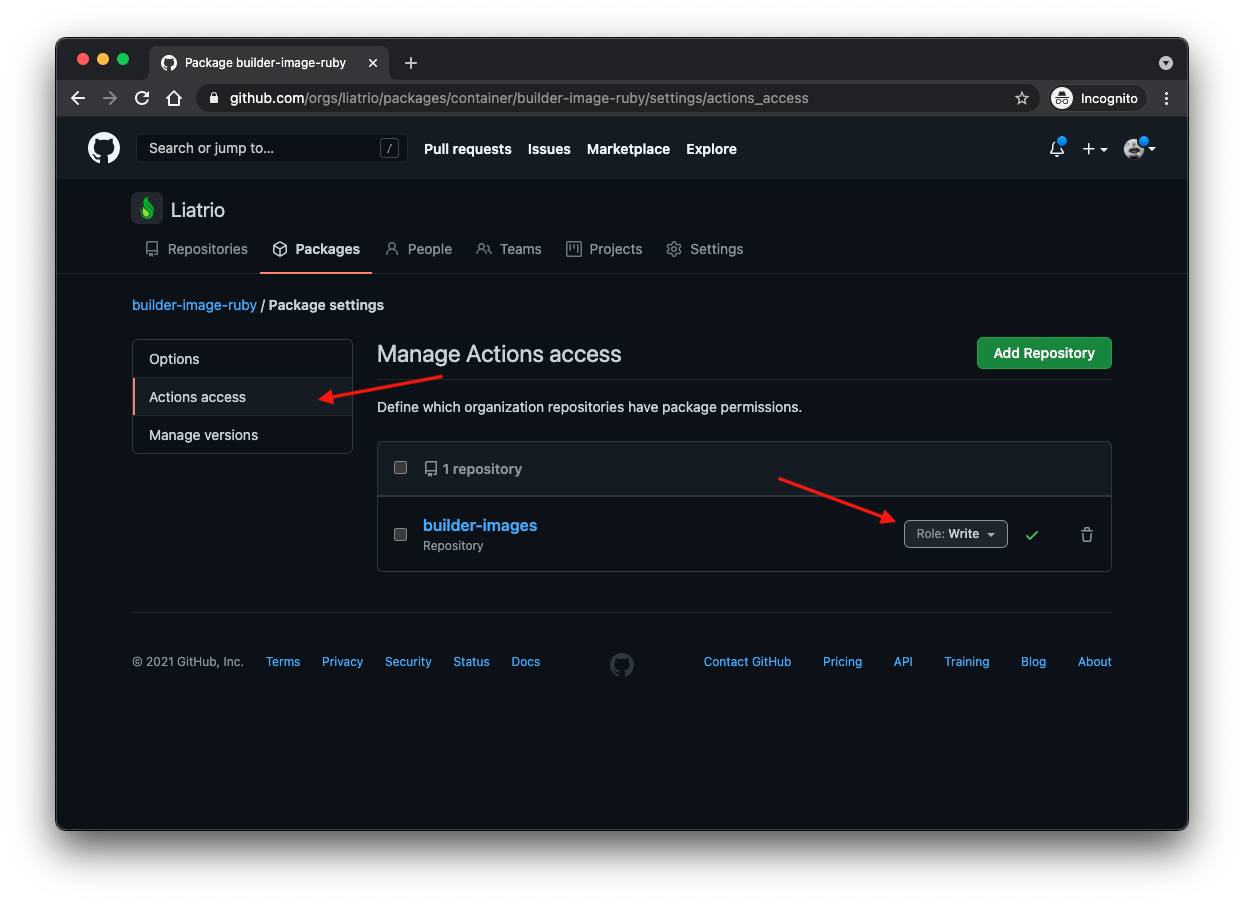
Task: Click the green checkmark next to Role
Action: click(1032, 535)
